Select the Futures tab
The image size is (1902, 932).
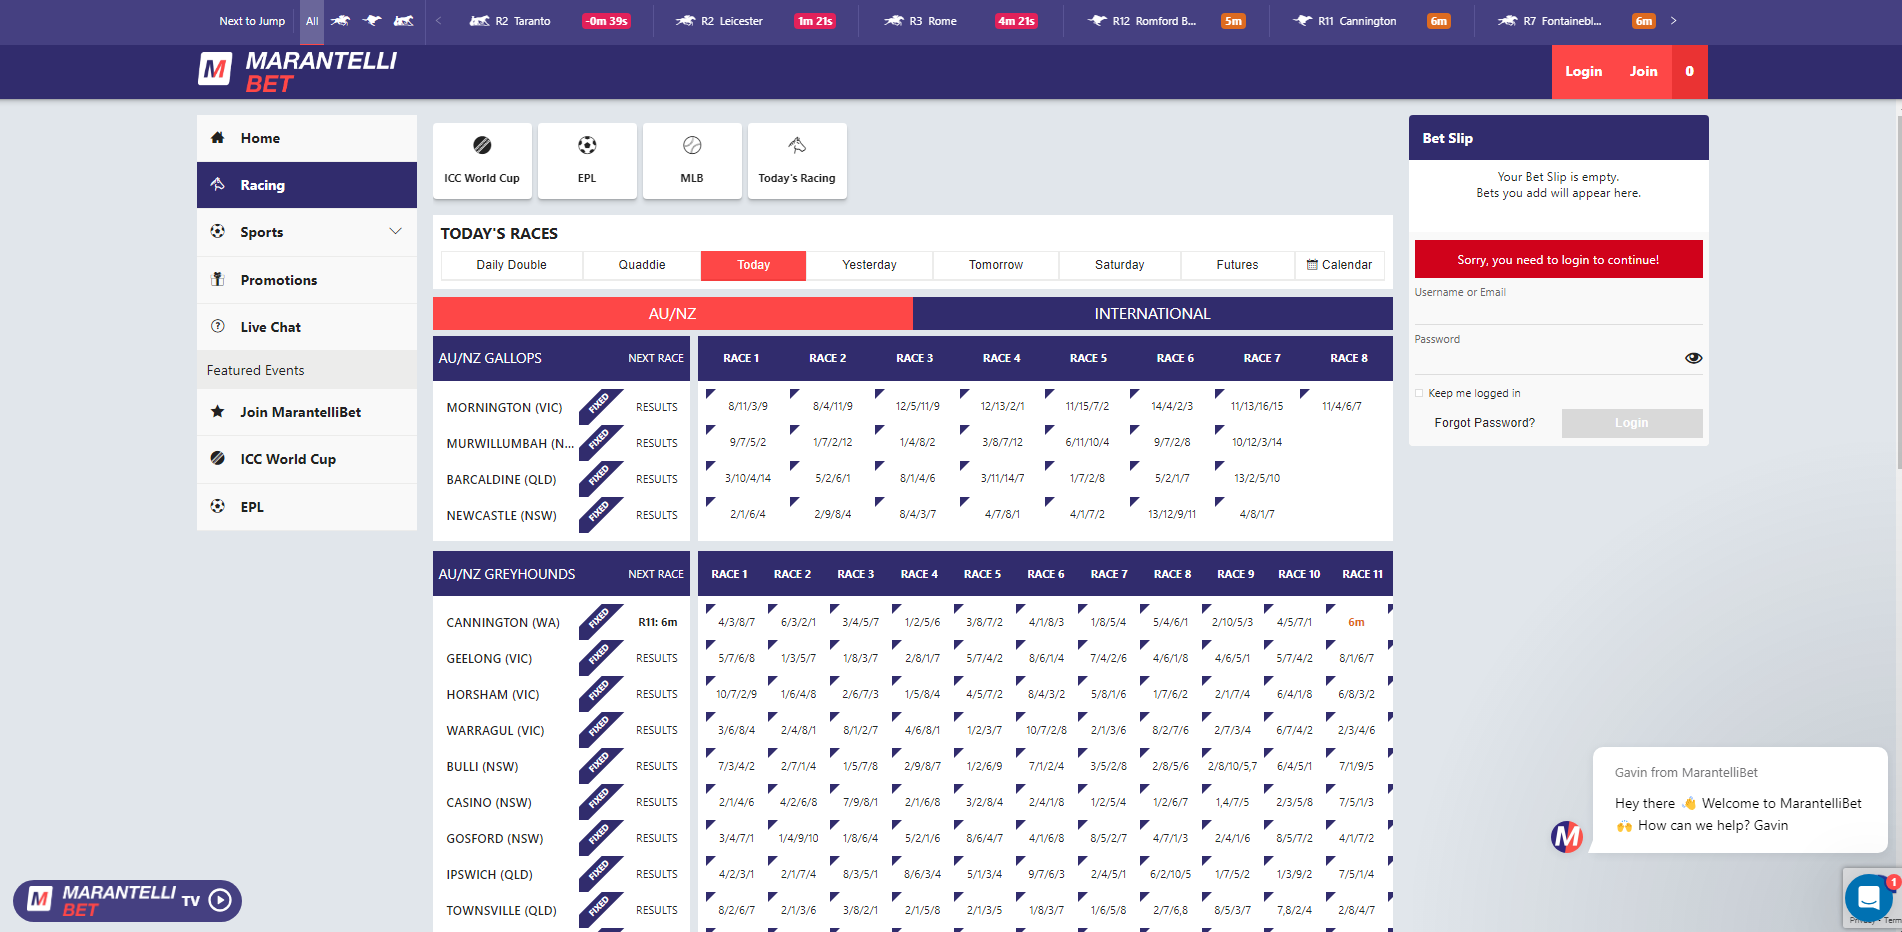1237,265
